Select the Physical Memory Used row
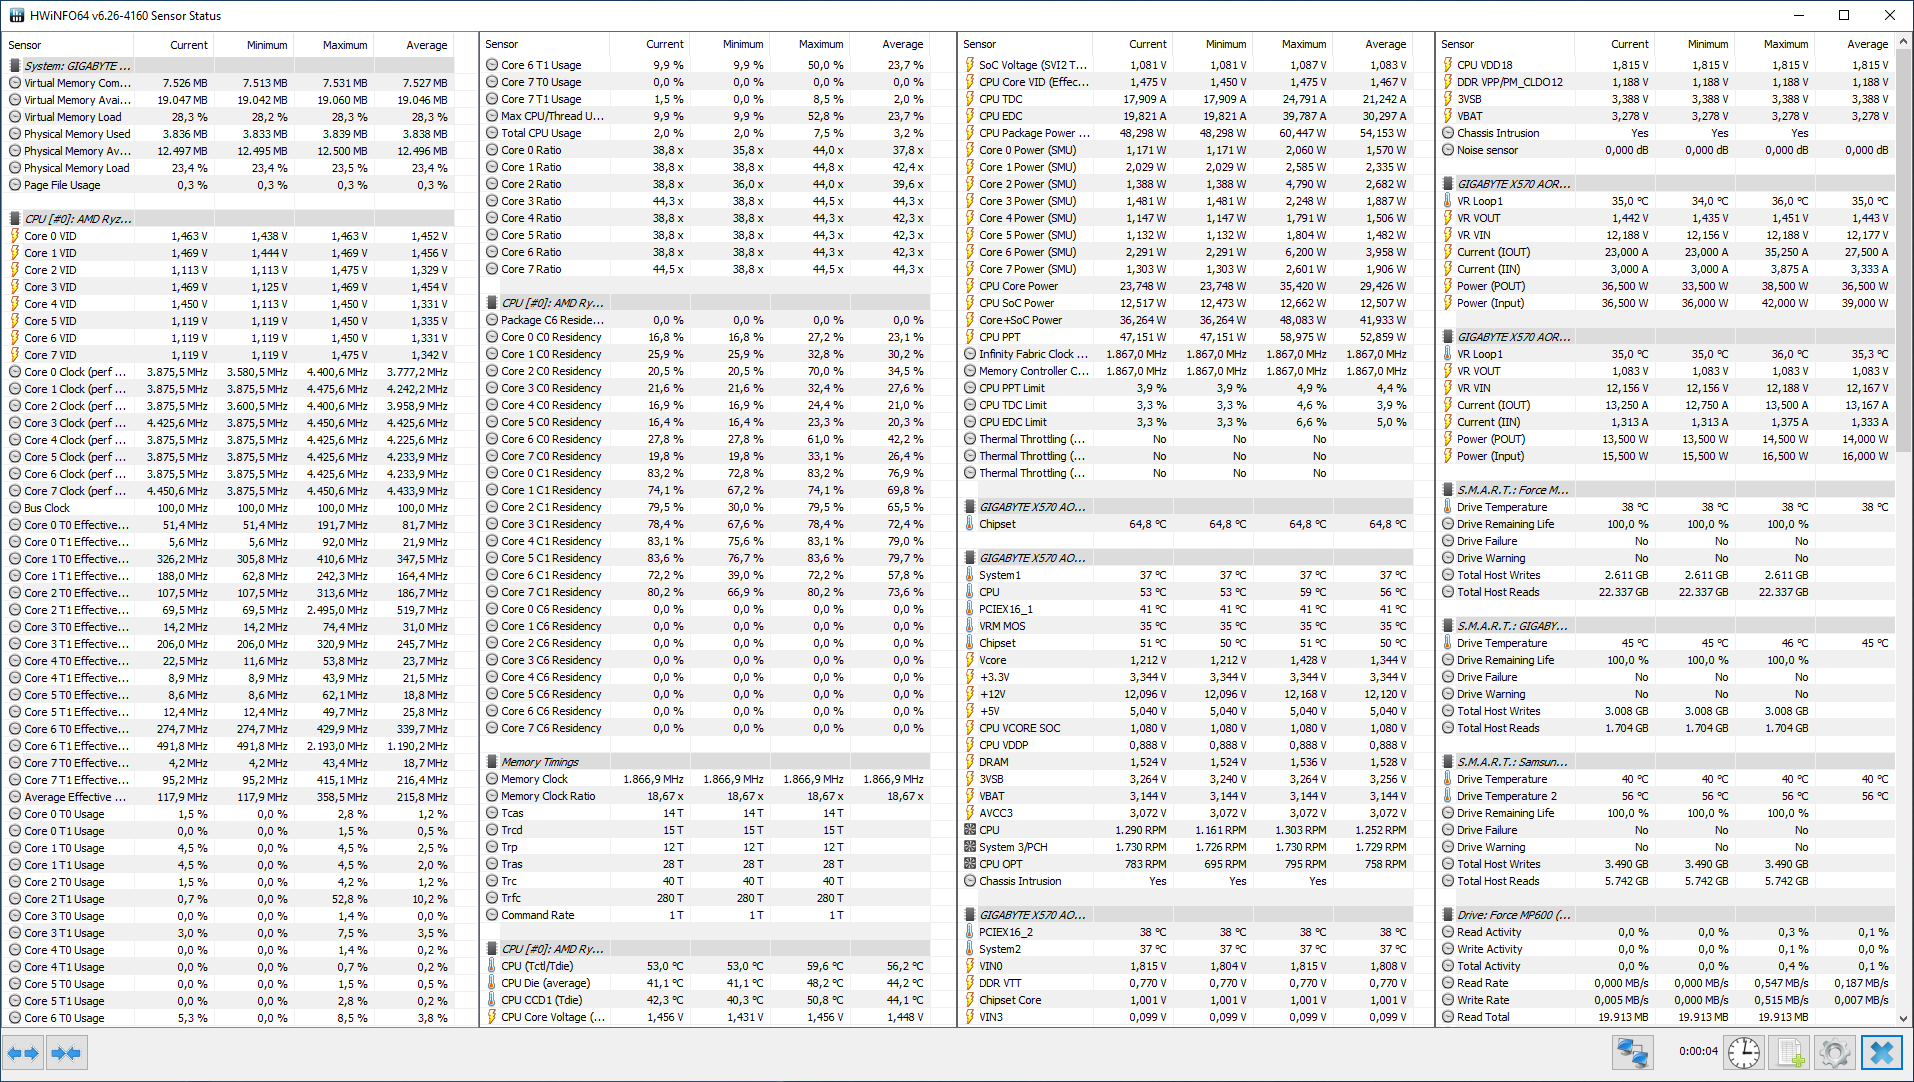The image size is (1914, 1082). [228, 134]
